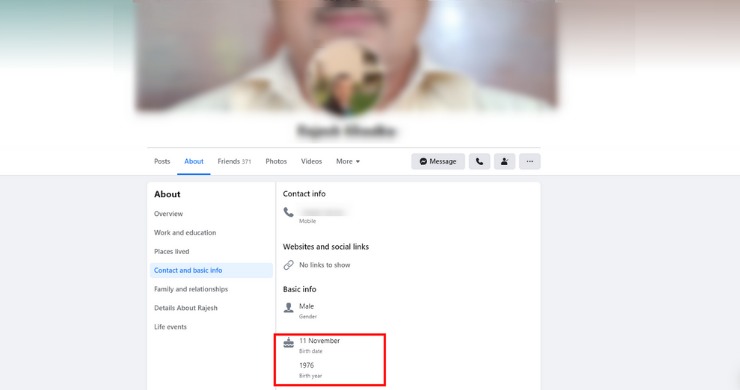
Task: Expand the More dropdown menu
Action: pyautogui.click(x=348, y=161)
